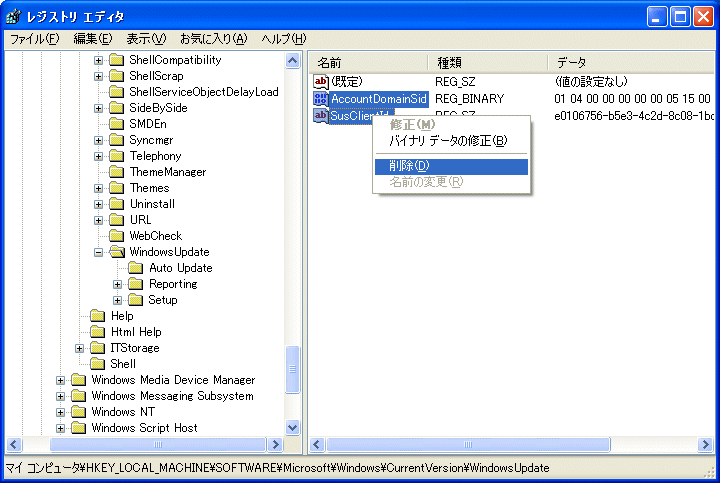Click the Uninstall folder icon
This screenshot has width=720, height=483.
(117, 204)
